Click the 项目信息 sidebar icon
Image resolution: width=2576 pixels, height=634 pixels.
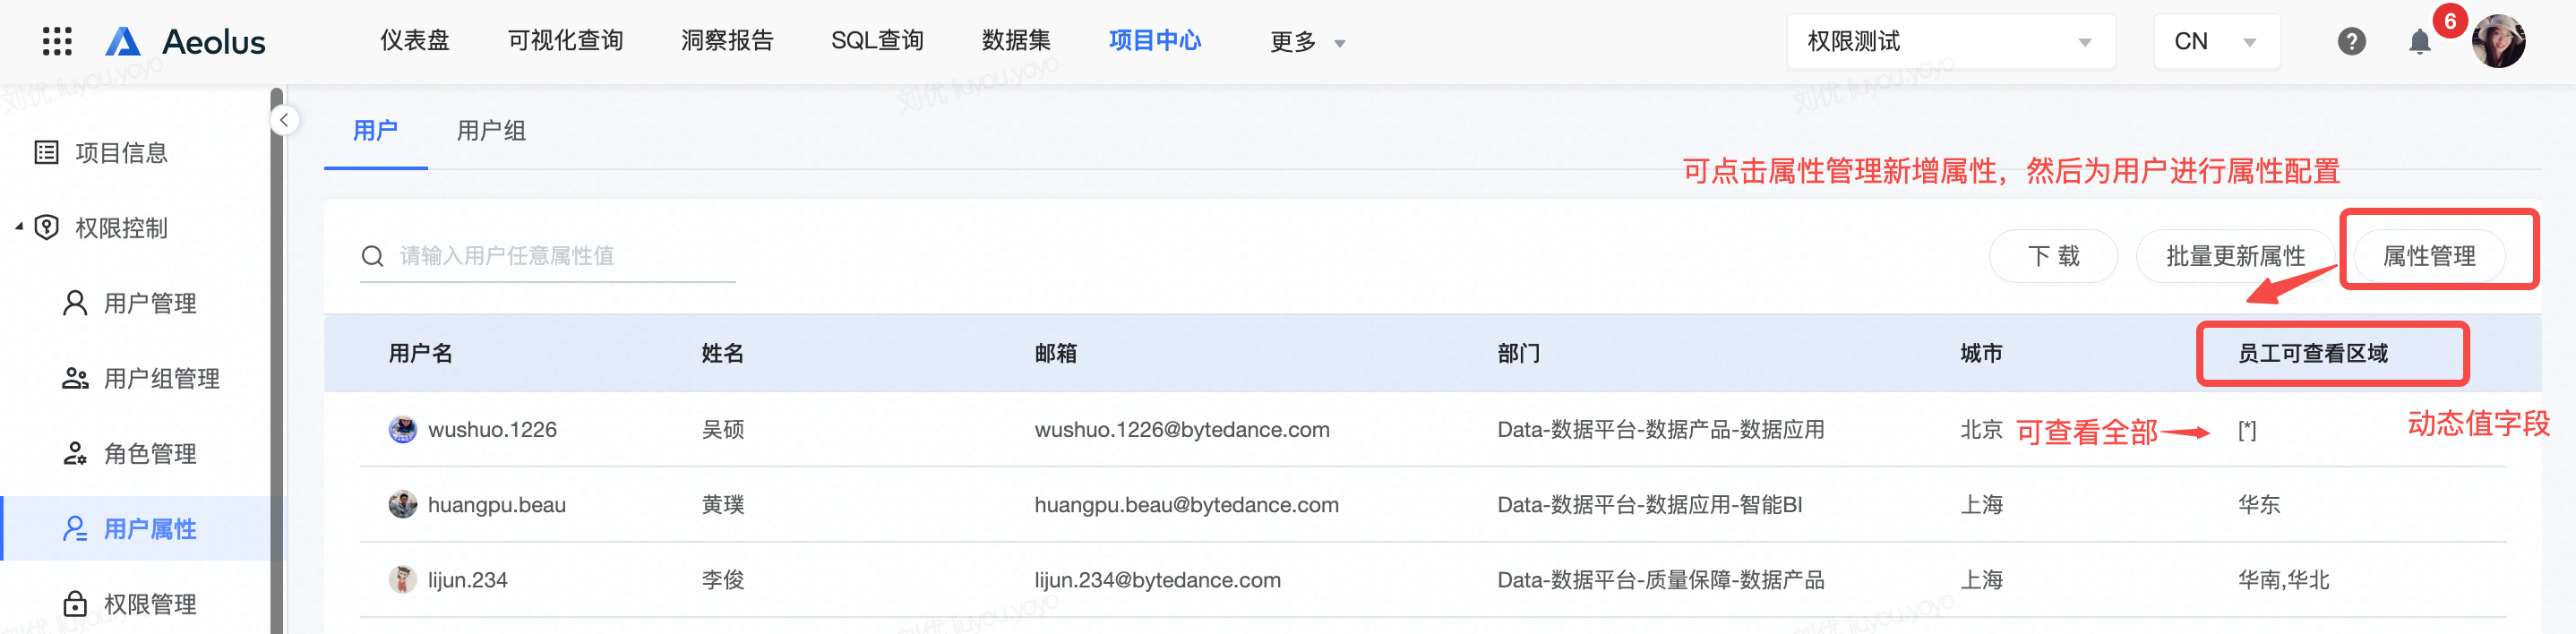[46, 152]
